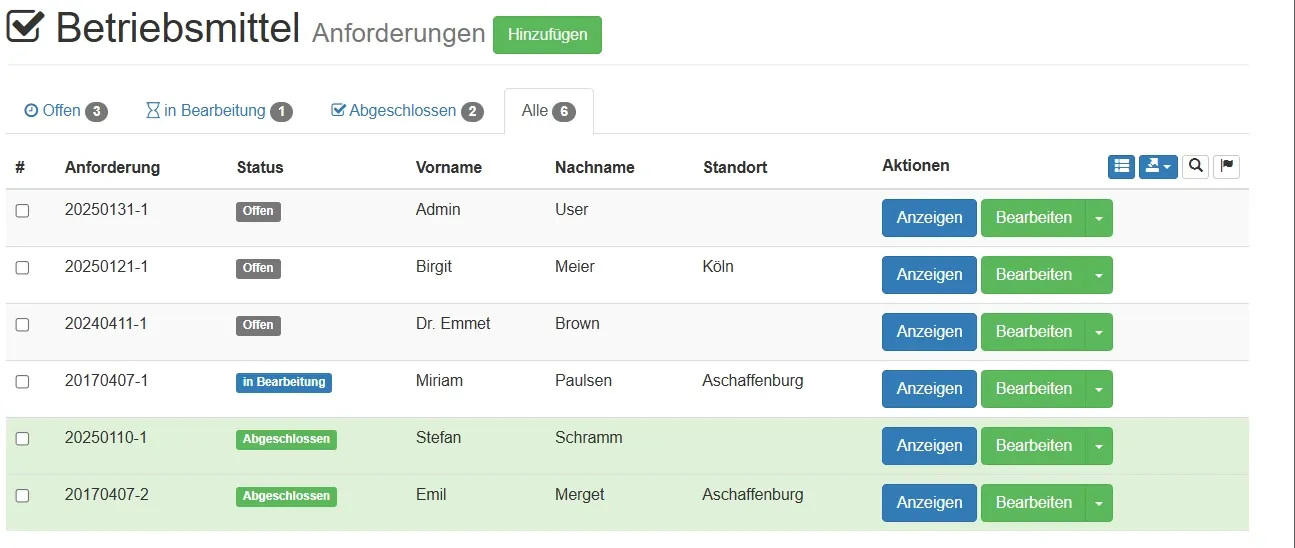Image resolution: width=1295 pixels, height=548 pixels.
Task: Click Bearbeiten for Stefan Schramm
Action: (1033, 446)
